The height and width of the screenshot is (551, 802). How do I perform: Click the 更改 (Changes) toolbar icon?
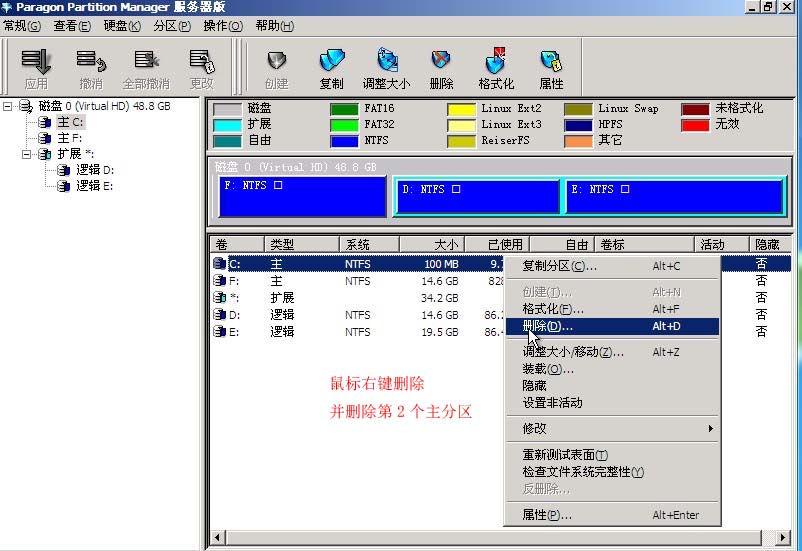[202, 69]
